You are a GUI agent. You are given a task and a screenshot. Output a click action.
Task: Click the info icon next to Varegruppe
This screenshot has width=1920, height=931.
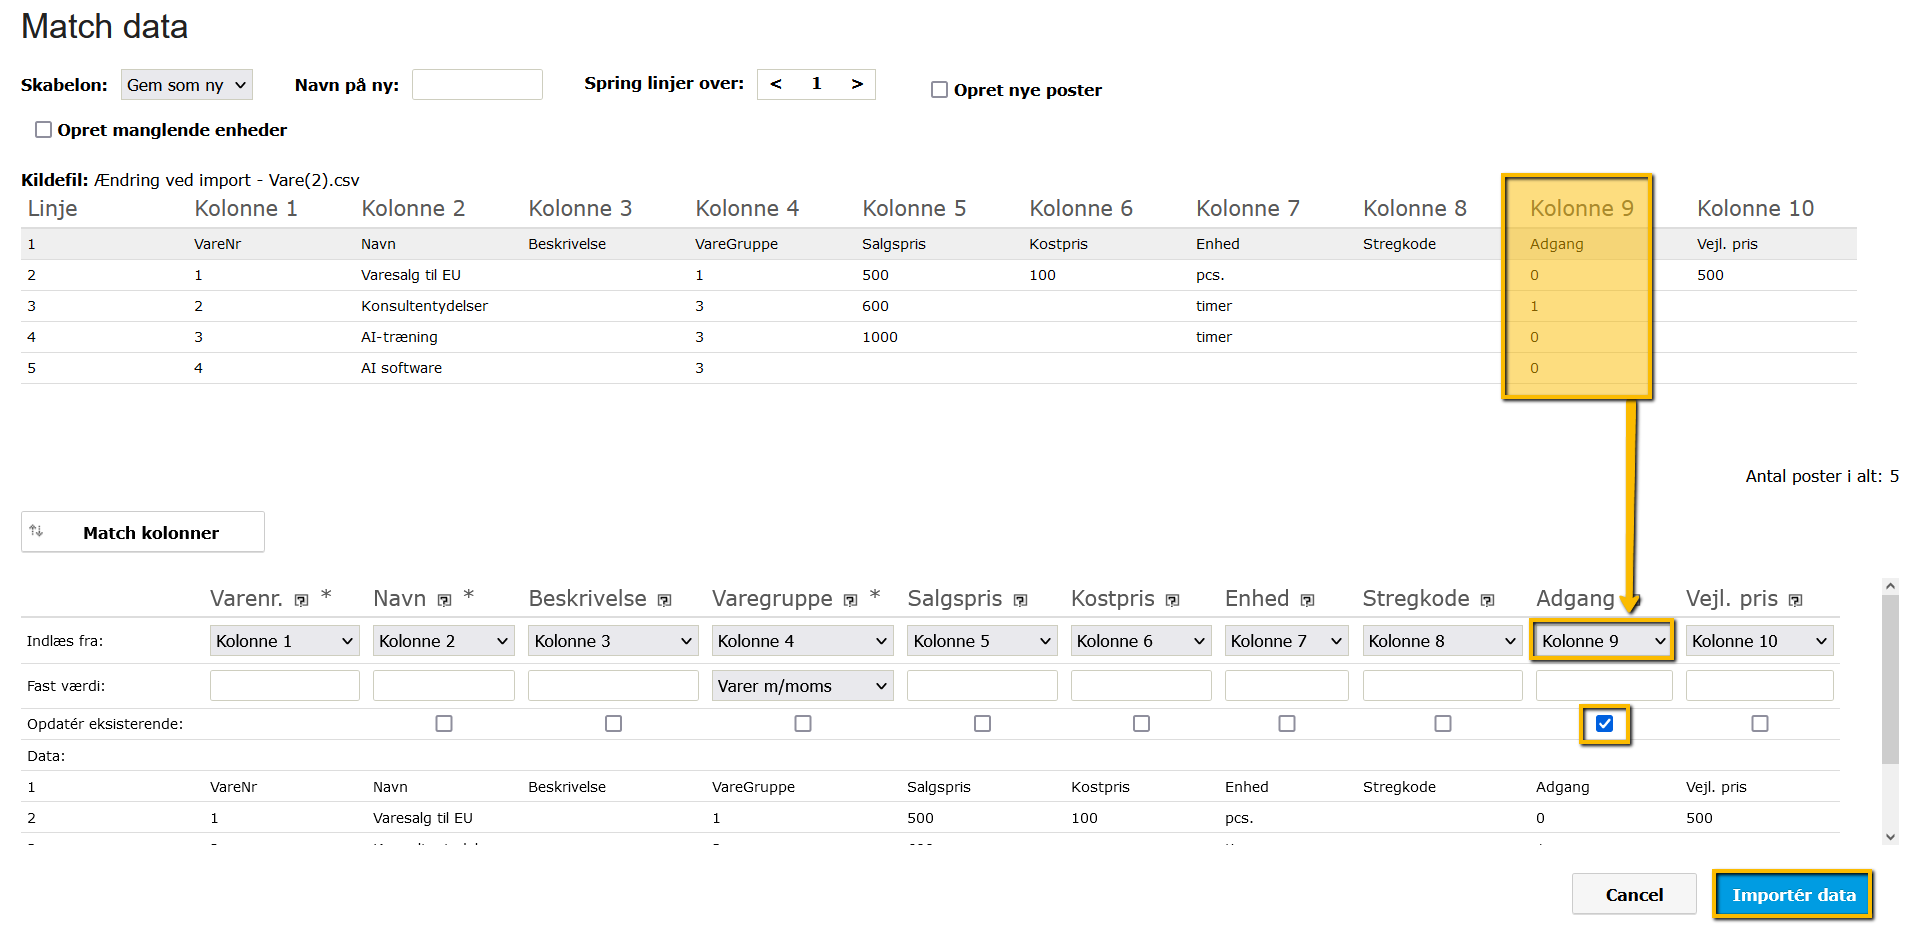point(850,600)
